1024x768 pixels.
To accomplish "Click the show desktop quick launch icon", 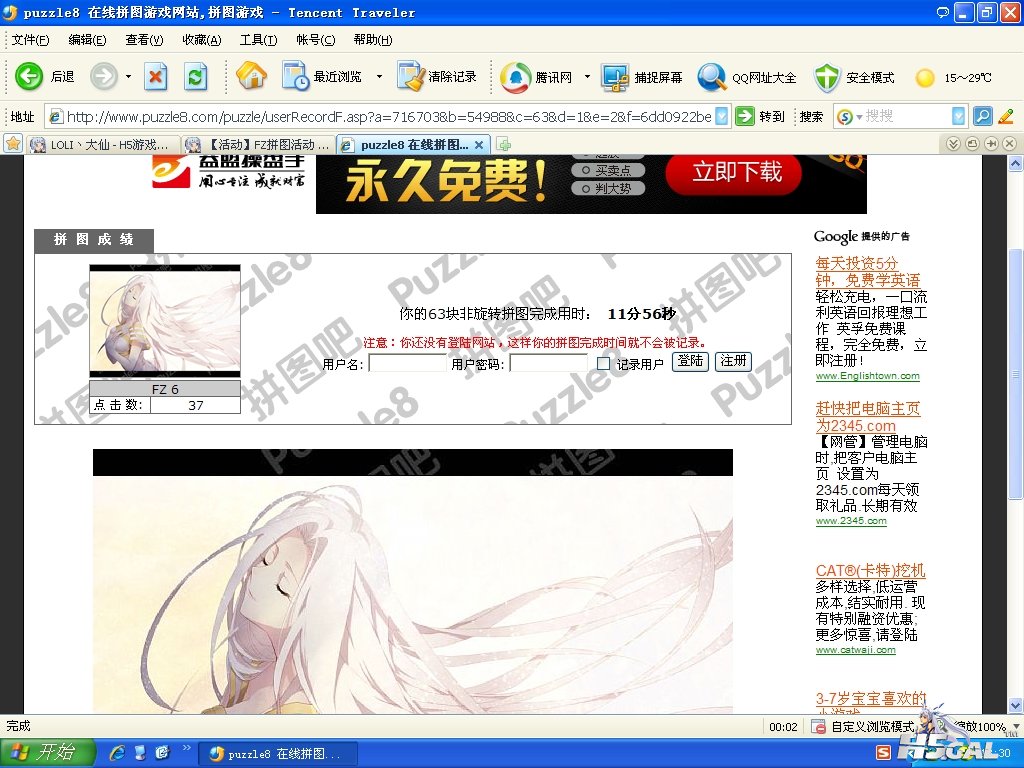I will point(140,753).
